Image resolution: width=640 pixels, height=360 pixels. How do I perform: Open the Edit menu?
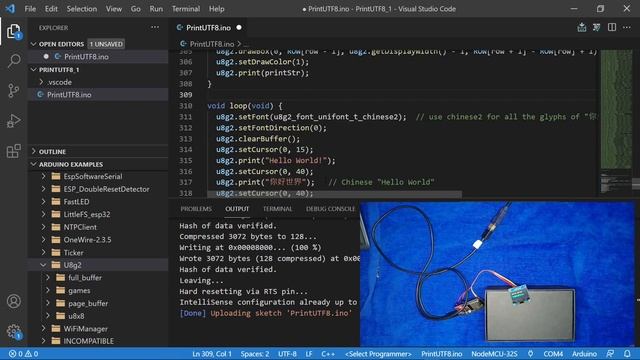[51, 9]
